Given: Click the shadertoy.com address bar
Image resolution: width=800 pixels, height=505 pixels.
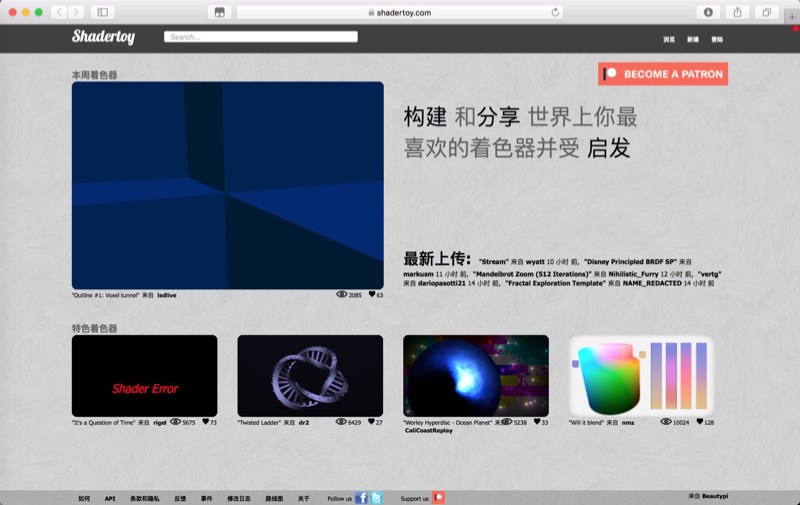Looking at the screenshot, I should tap(399, 12).
